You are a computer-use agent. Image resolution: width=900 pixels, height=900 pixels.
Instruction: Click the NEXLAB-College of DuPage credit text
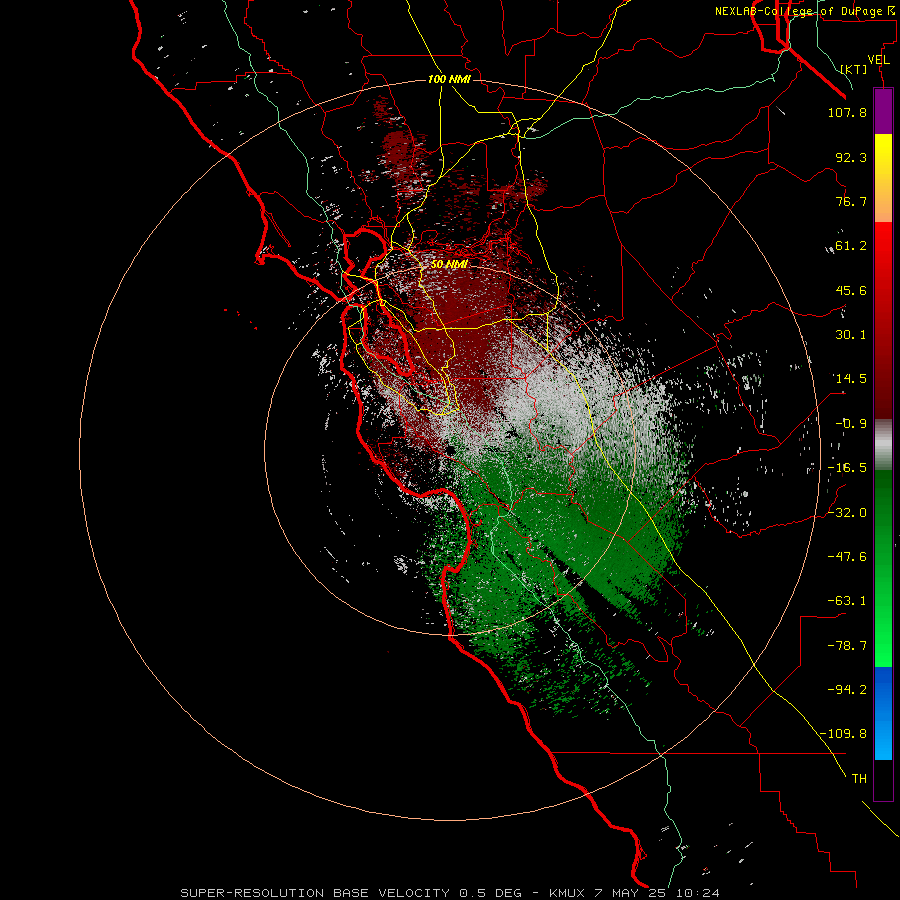(x=804, y=11)
